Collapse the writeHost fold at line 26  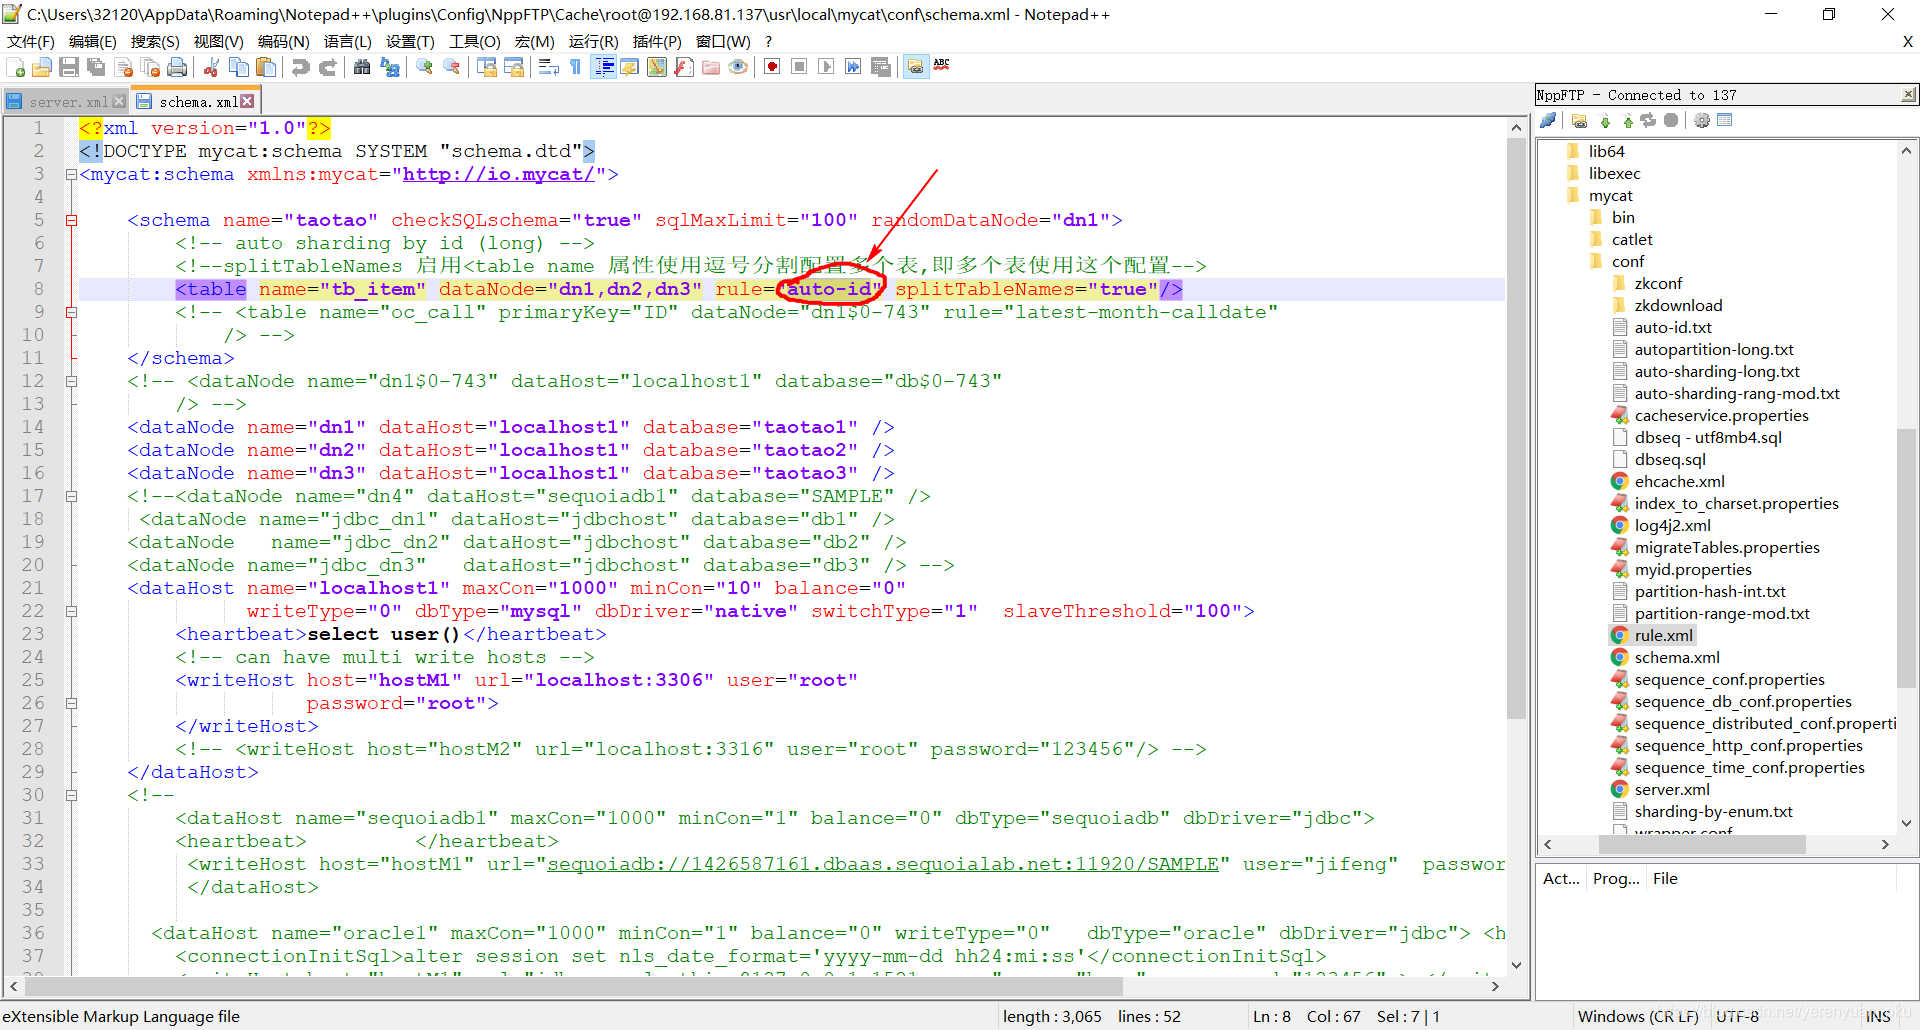(71, 703)
